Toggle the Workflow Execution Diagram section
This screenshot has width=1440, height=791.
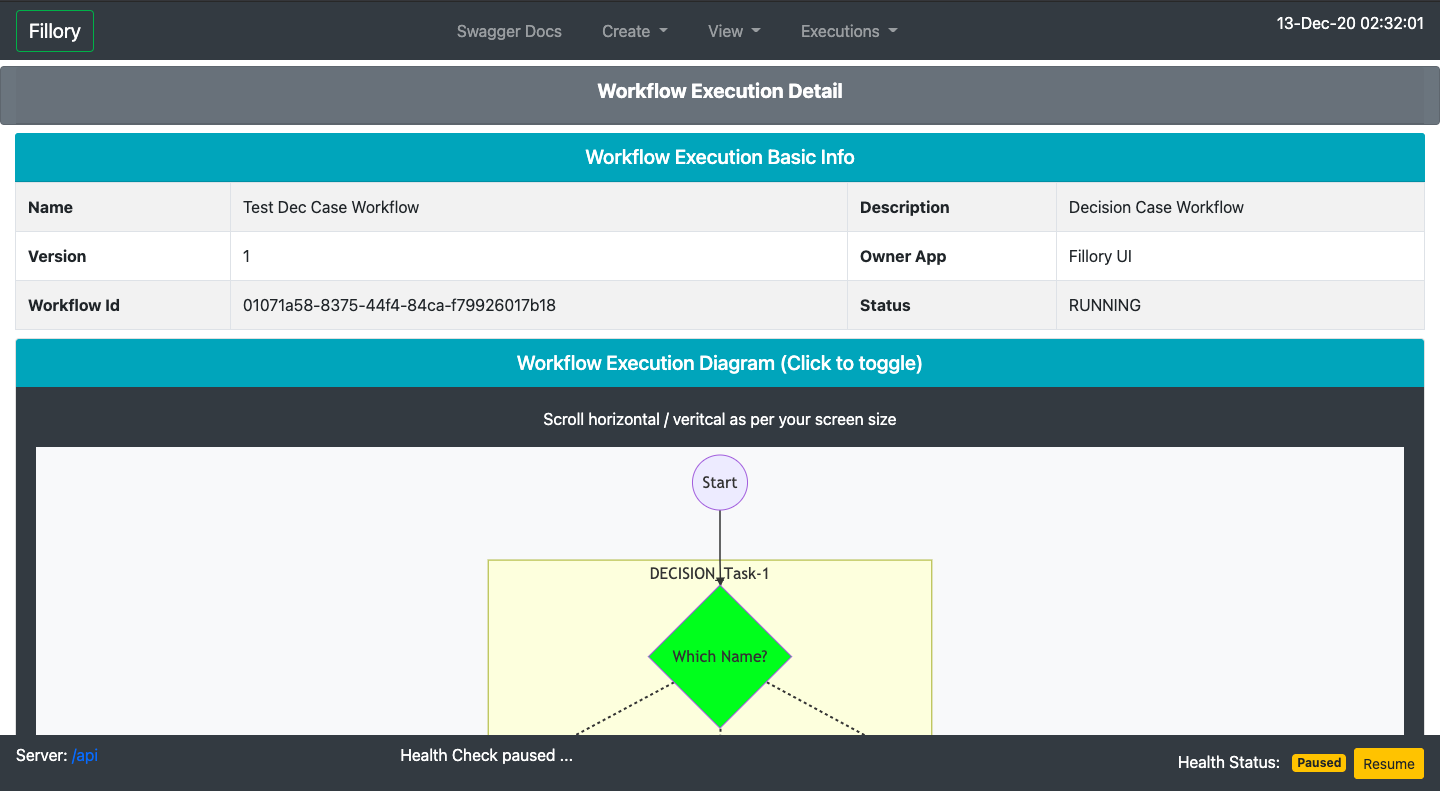tap(719, 362)
